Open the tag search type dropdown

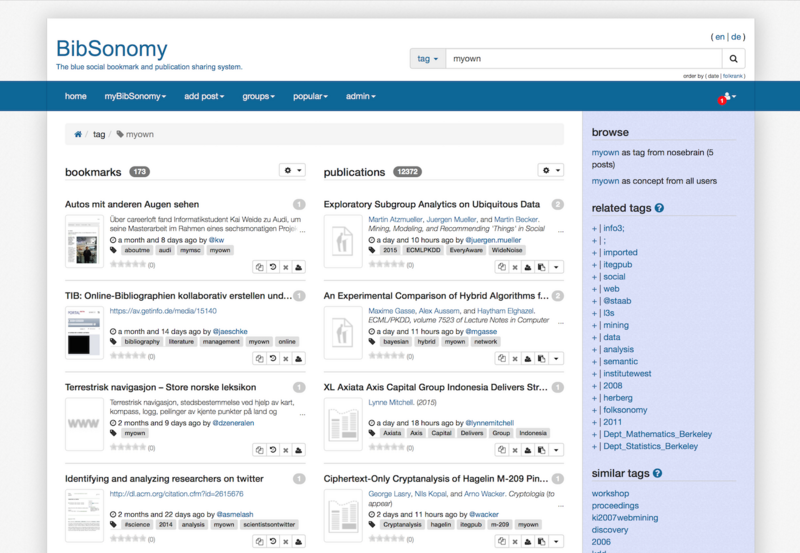427,59
